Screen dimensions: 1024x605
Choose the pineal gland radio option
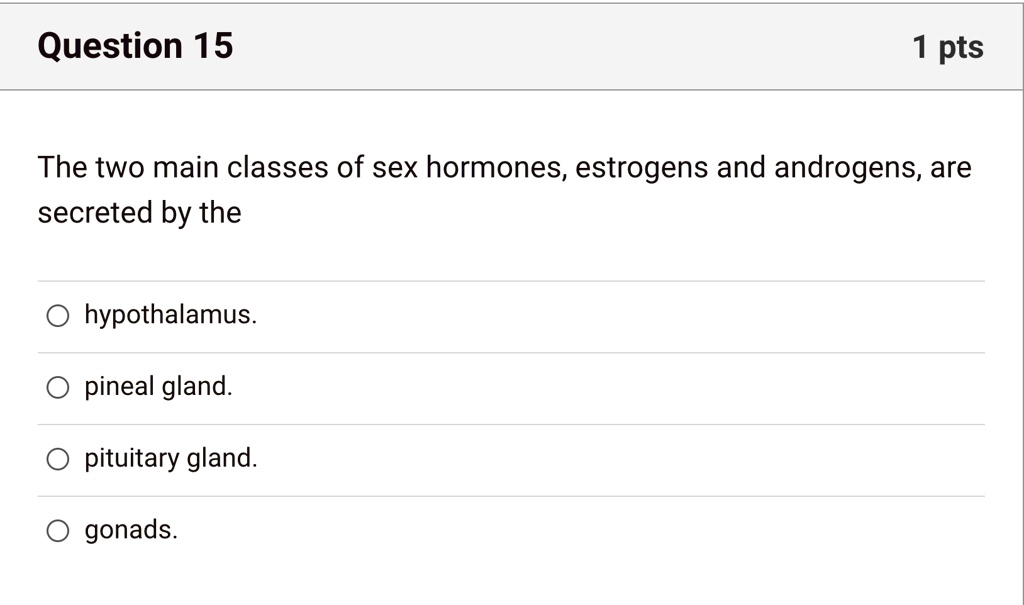click(57, 387)
